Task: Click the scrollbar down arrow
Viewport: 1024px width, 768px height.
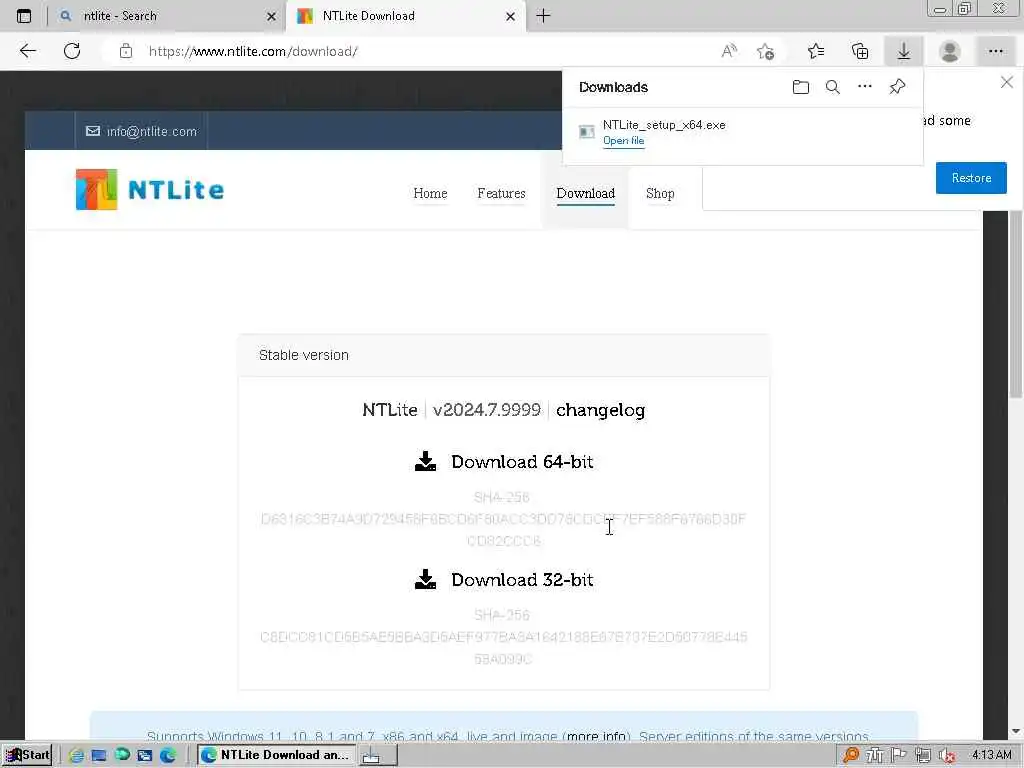Action: 1016,731
